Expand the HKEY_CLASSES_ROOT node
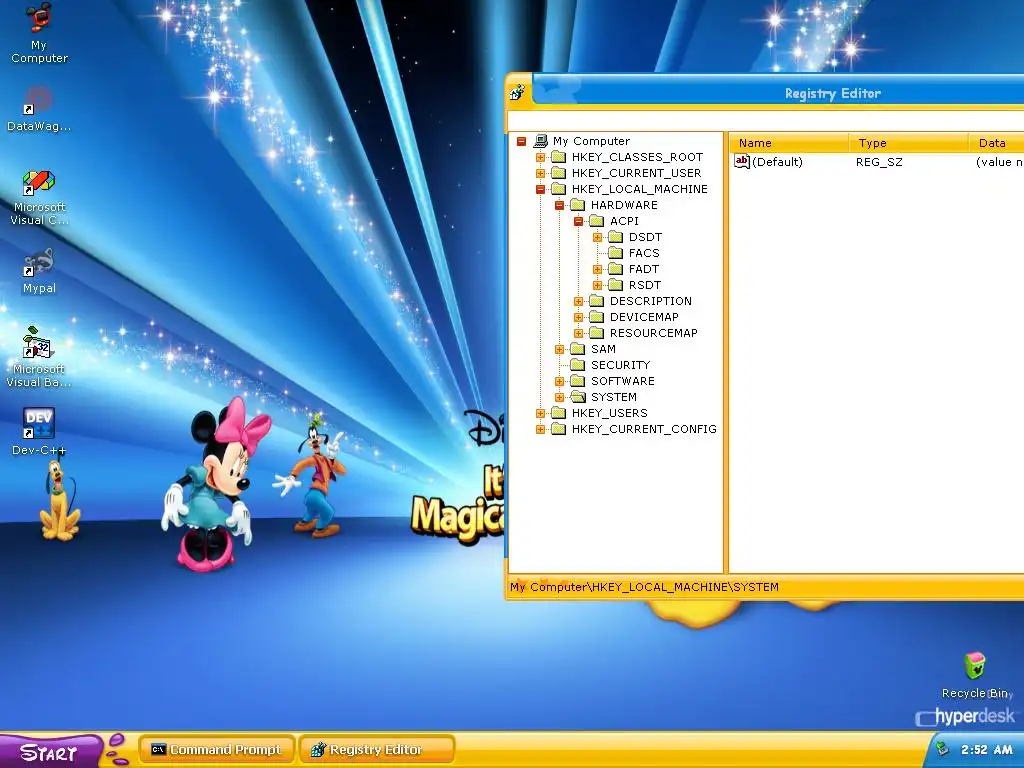The height and width of the screenshot is (768, 1024). coord(540,157)
